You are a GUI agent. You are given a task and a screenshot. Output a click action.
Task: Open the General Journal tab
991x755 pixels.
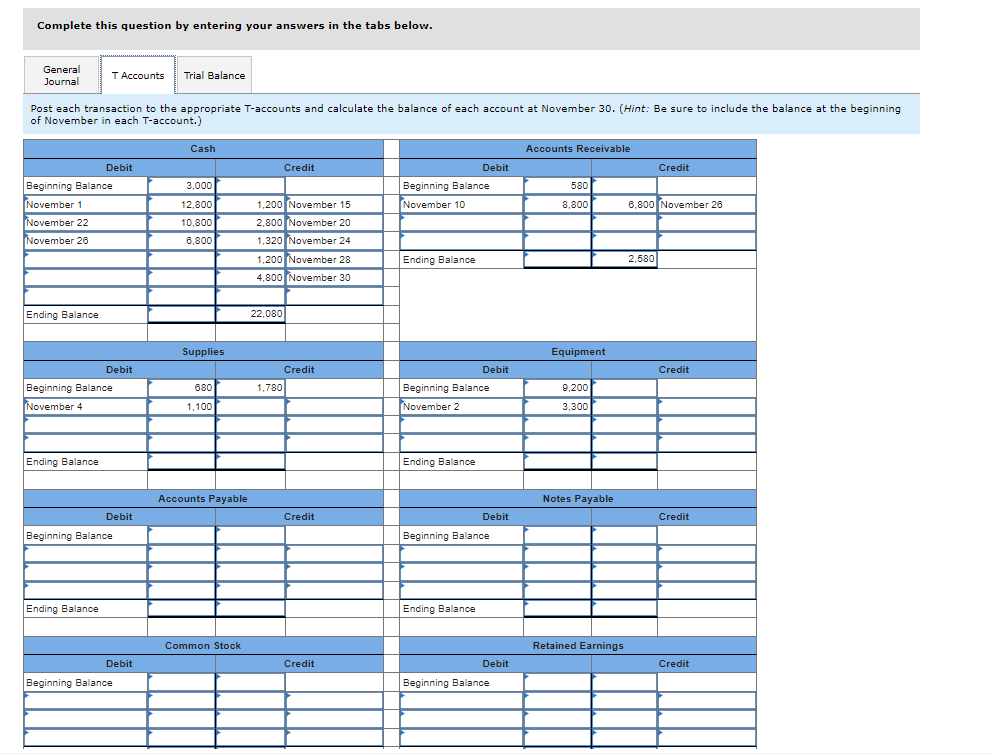click(x=61, y=75)
